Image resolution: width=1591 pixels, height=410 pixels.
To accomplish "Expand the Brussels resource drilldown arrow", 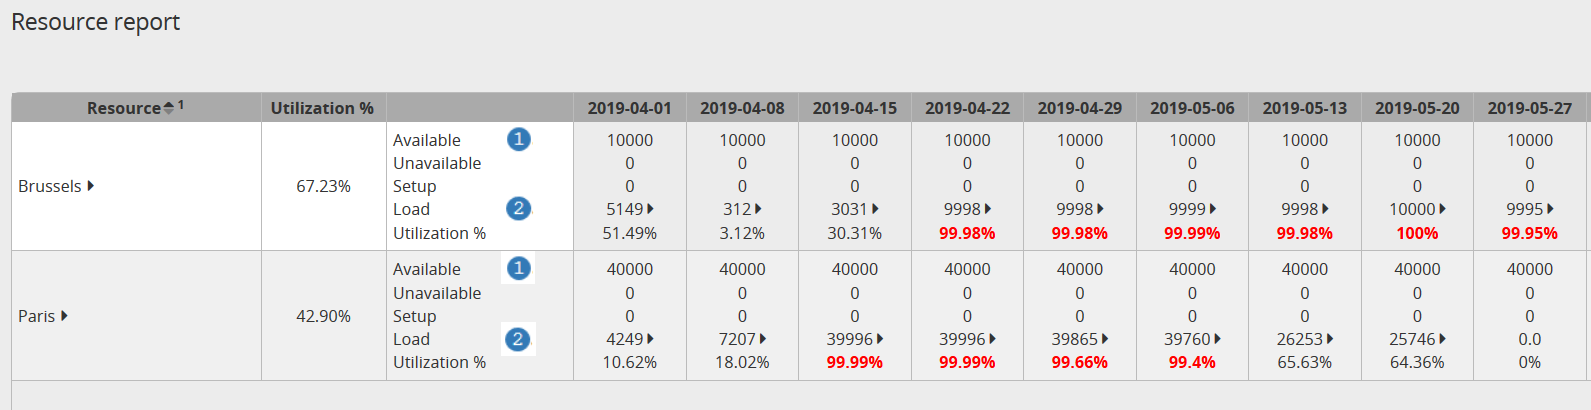I will tap(91, 186).
